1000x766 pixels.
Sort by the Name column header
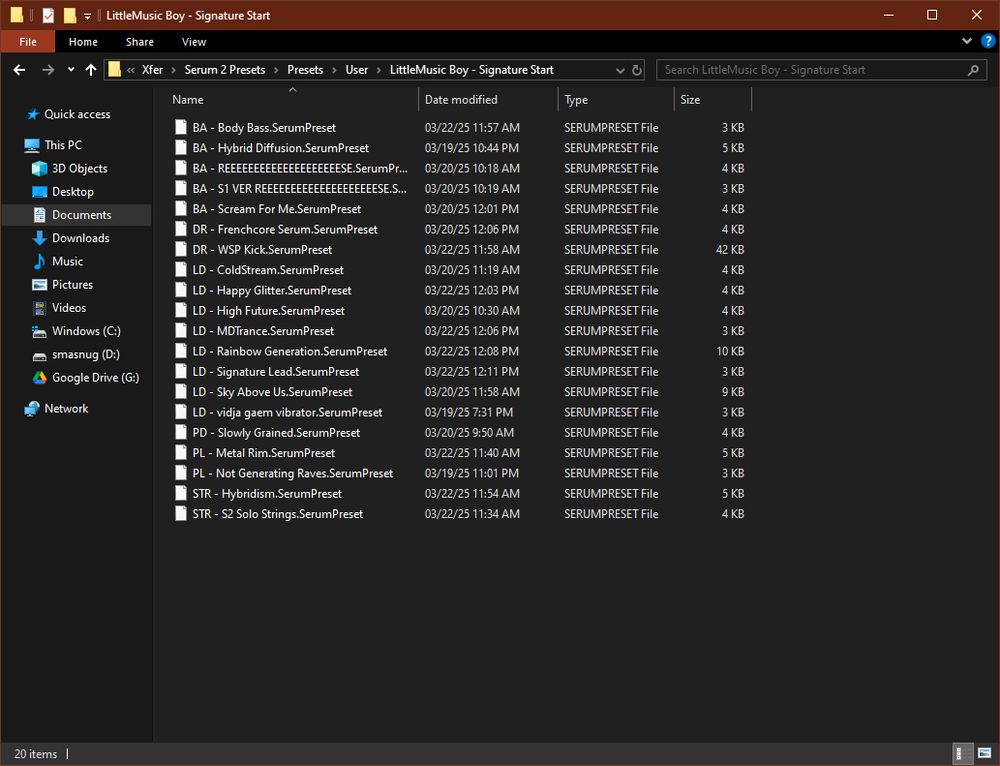(188, 99)
